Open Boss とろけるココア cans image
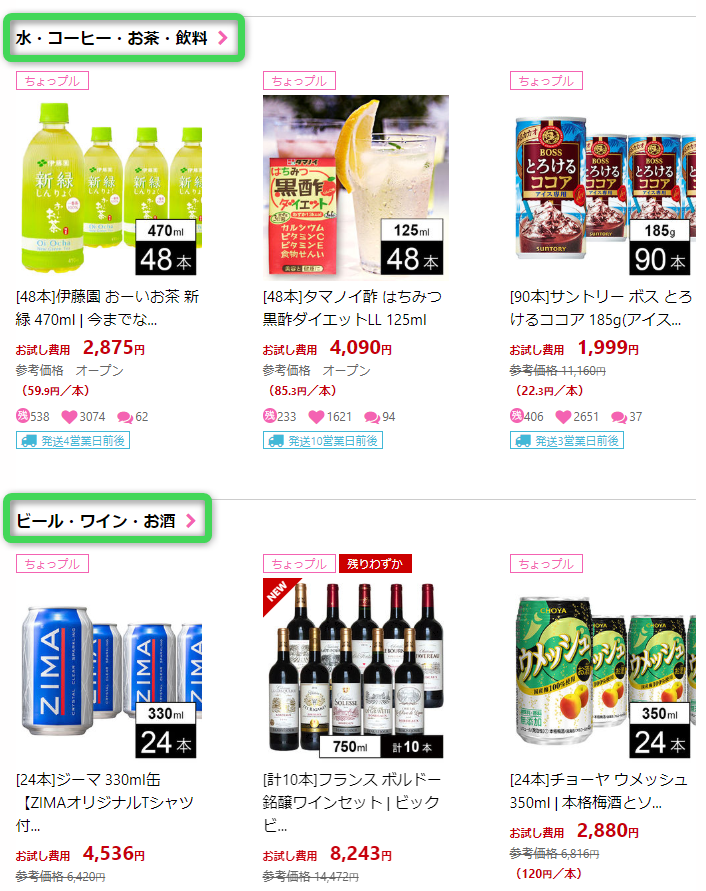Image resolution: width=706 pixels, height=891 pixels. click(x=603, y=188)
